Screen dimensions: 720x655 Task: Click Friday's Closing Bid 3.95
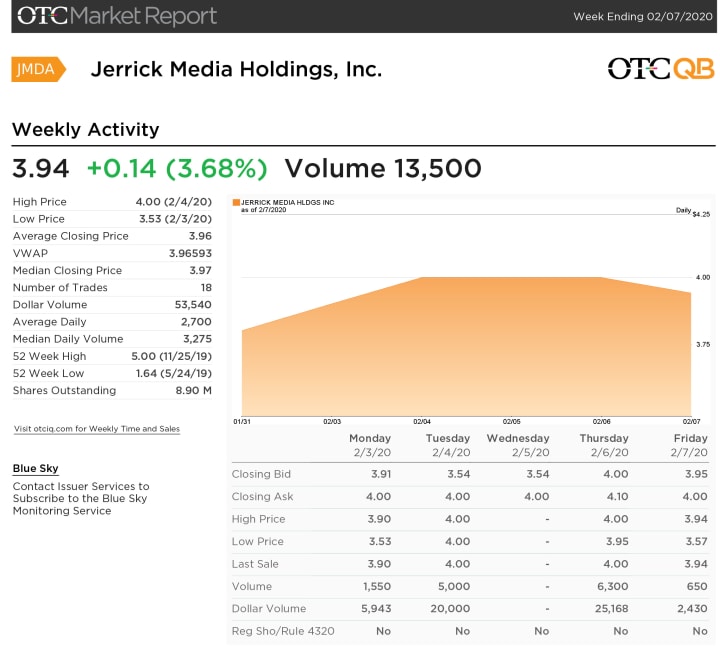697,474
